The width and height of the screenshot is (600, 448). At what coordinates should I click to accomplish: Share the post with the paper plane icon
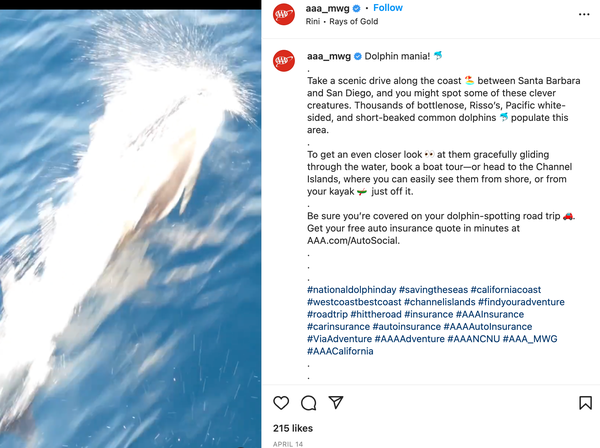[x=336, y=402]
